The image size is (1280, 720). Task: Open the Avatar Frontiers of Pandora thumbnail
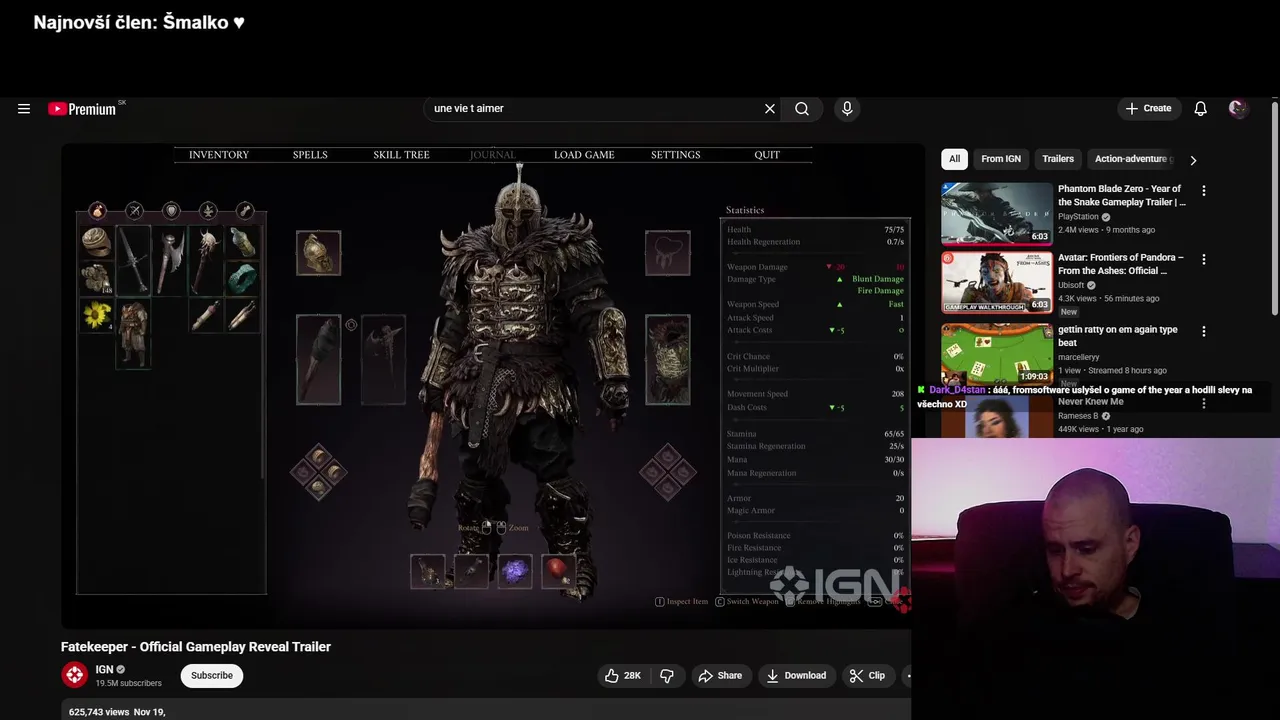(x=997, y=282)
